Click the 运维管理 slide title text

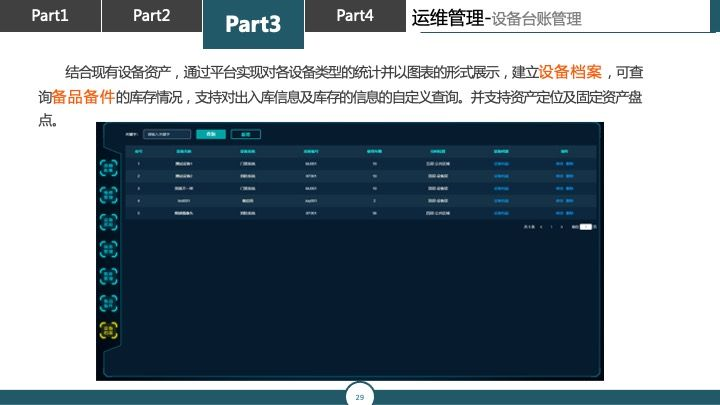pos(447,18)
